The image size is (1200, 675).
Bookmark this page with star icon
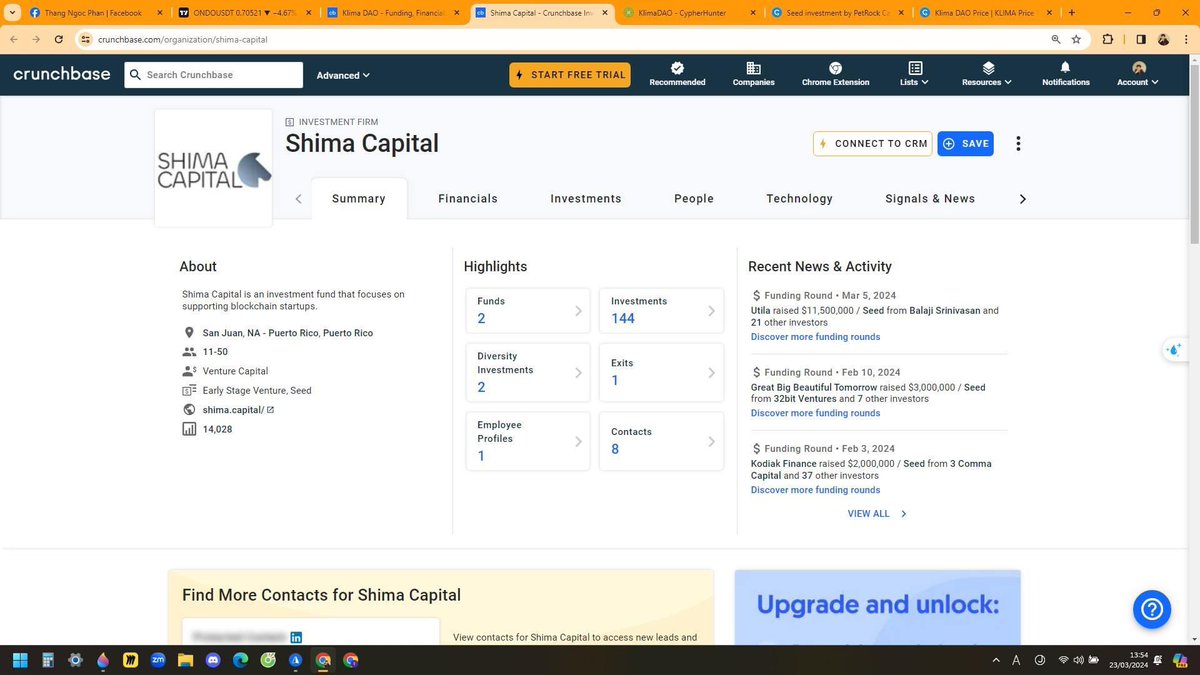tap(1076, 39)
